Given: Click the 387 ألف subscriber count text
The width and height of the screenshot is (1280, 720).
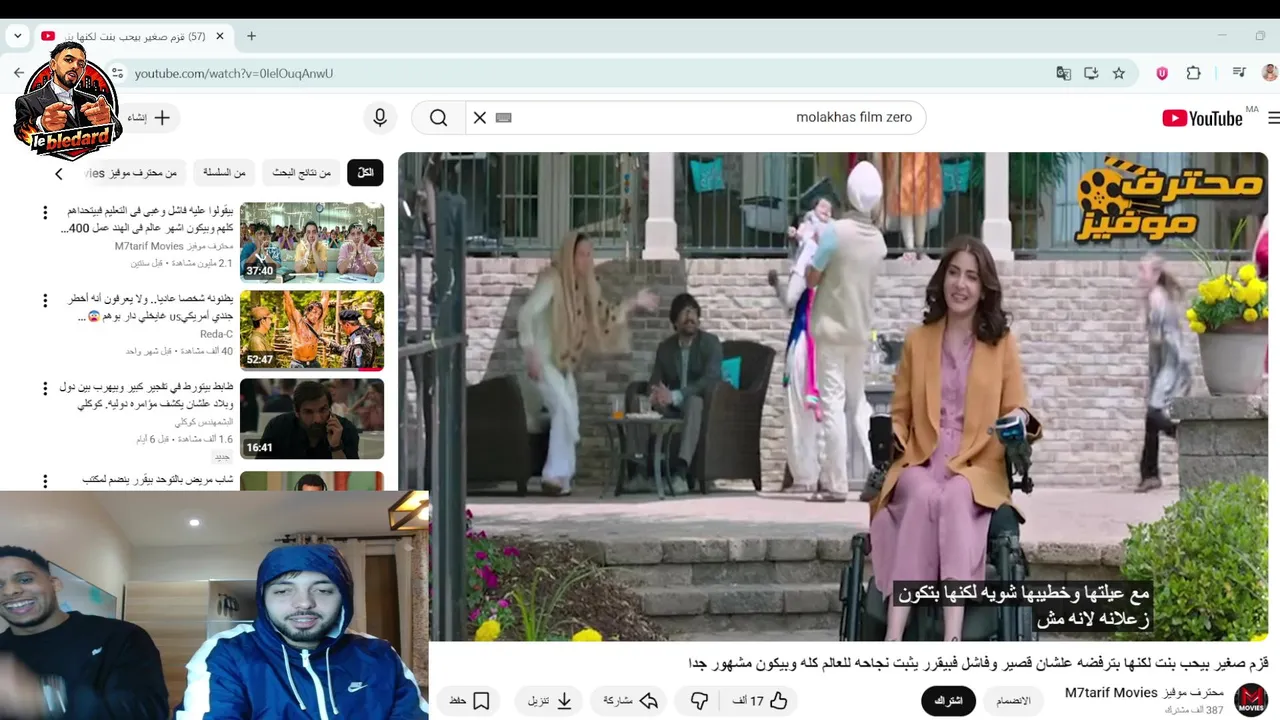Looking at the screenshot, I should (1194, 710).
